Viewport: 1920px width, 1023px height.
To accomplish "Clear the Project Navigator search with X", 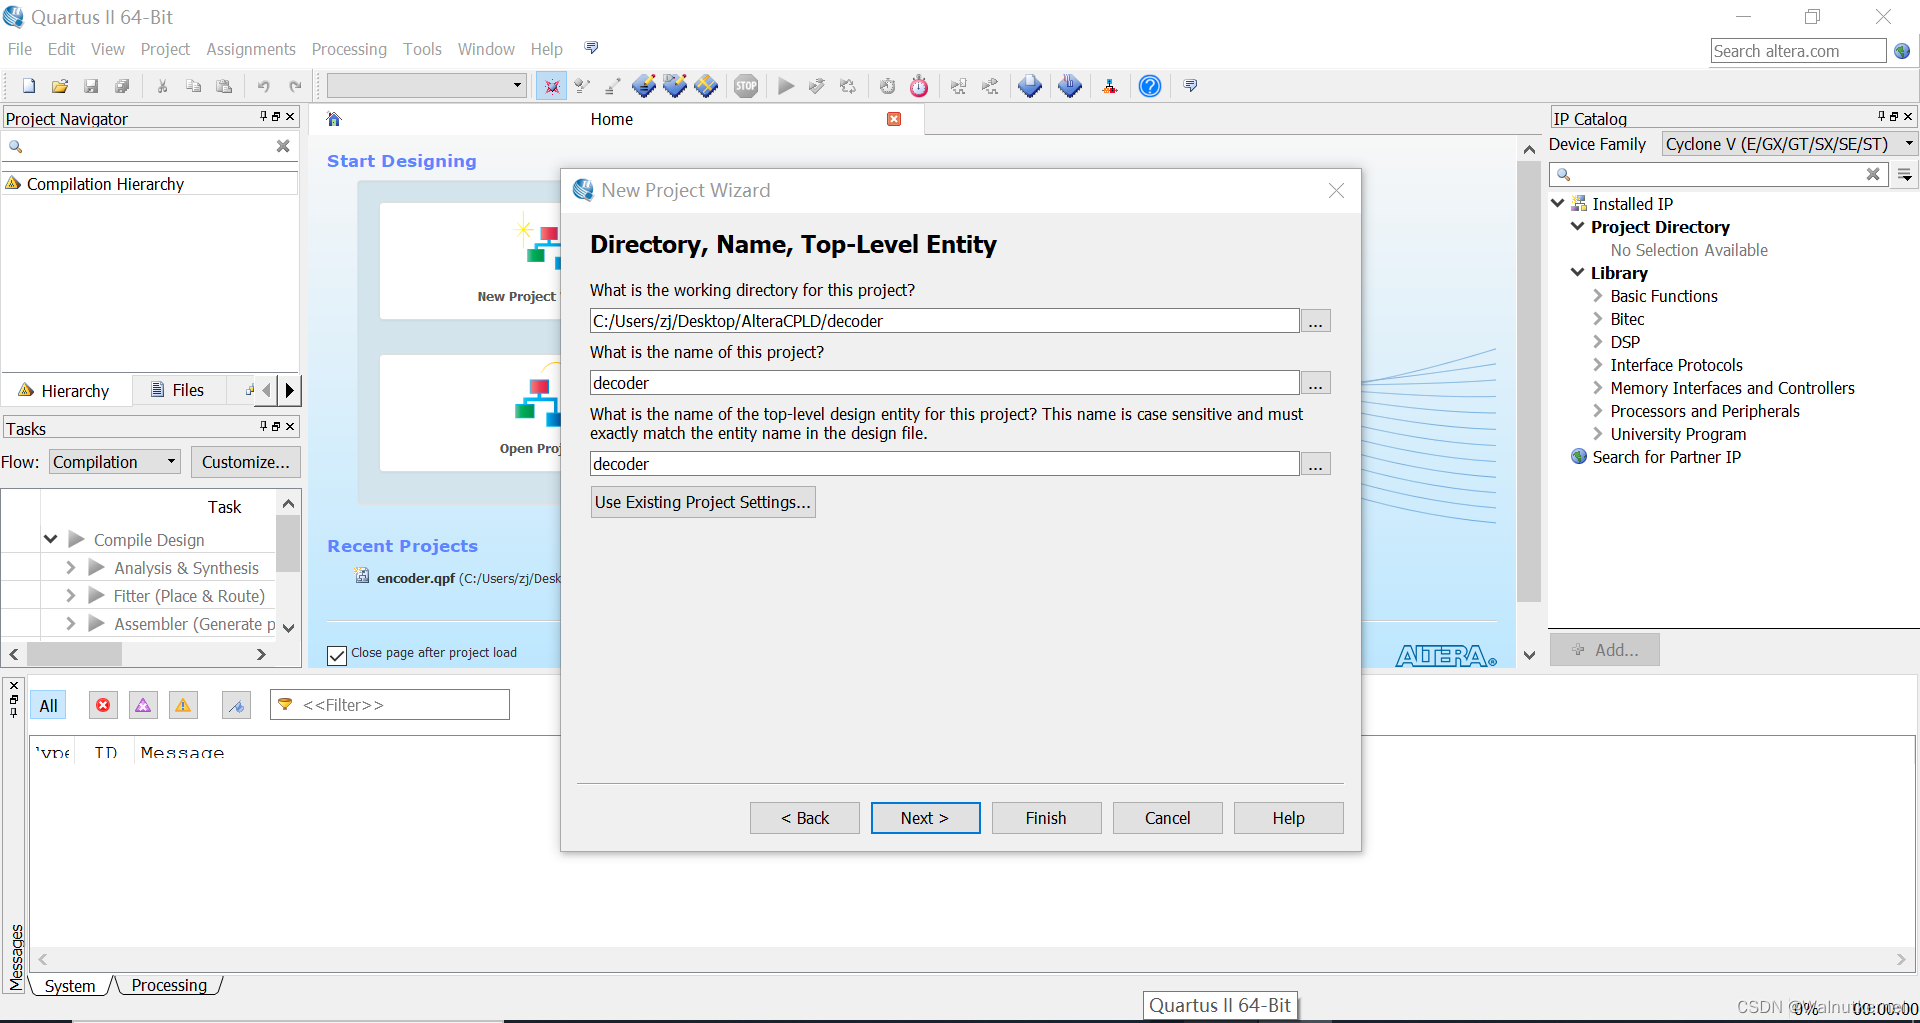I will coord(283,146).
